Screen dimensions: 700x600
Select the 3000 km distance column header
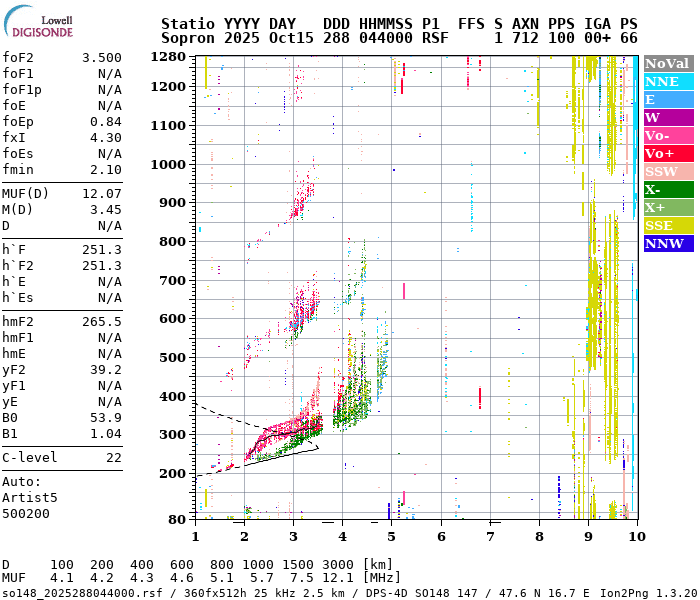[316, 565]
